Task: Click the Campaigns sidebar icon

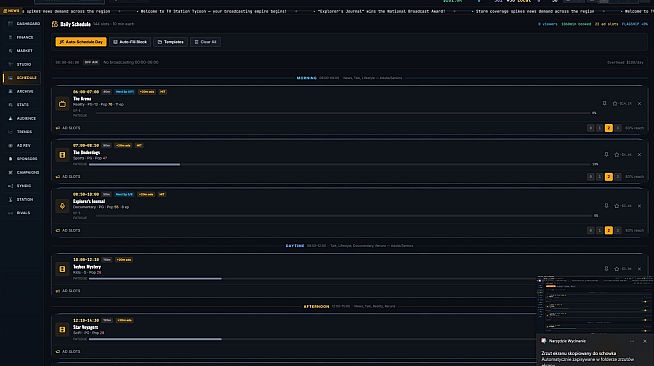Action: (10, 172)
